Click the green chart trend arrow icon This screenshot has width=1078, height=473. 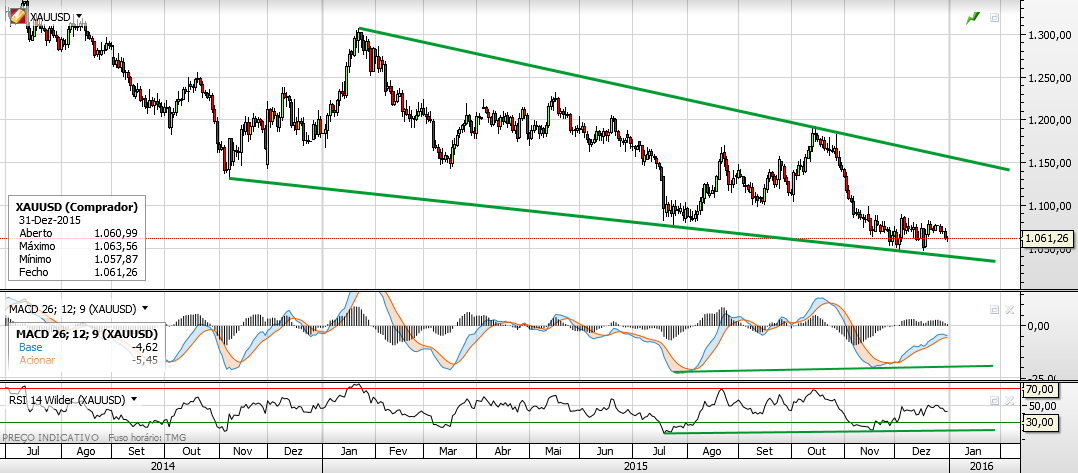coord(971,18)
